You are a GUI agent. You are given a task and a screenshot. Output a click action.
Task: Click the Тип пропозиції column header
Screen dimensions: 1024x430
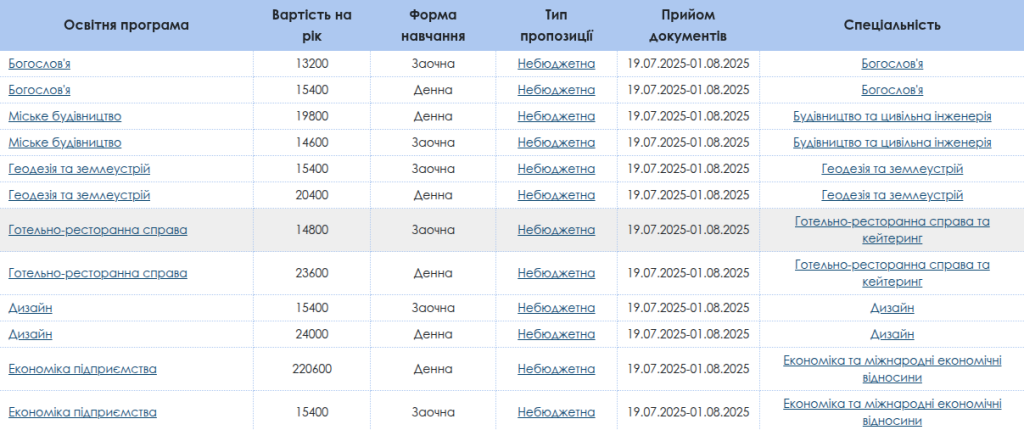[x=556, y=25]
